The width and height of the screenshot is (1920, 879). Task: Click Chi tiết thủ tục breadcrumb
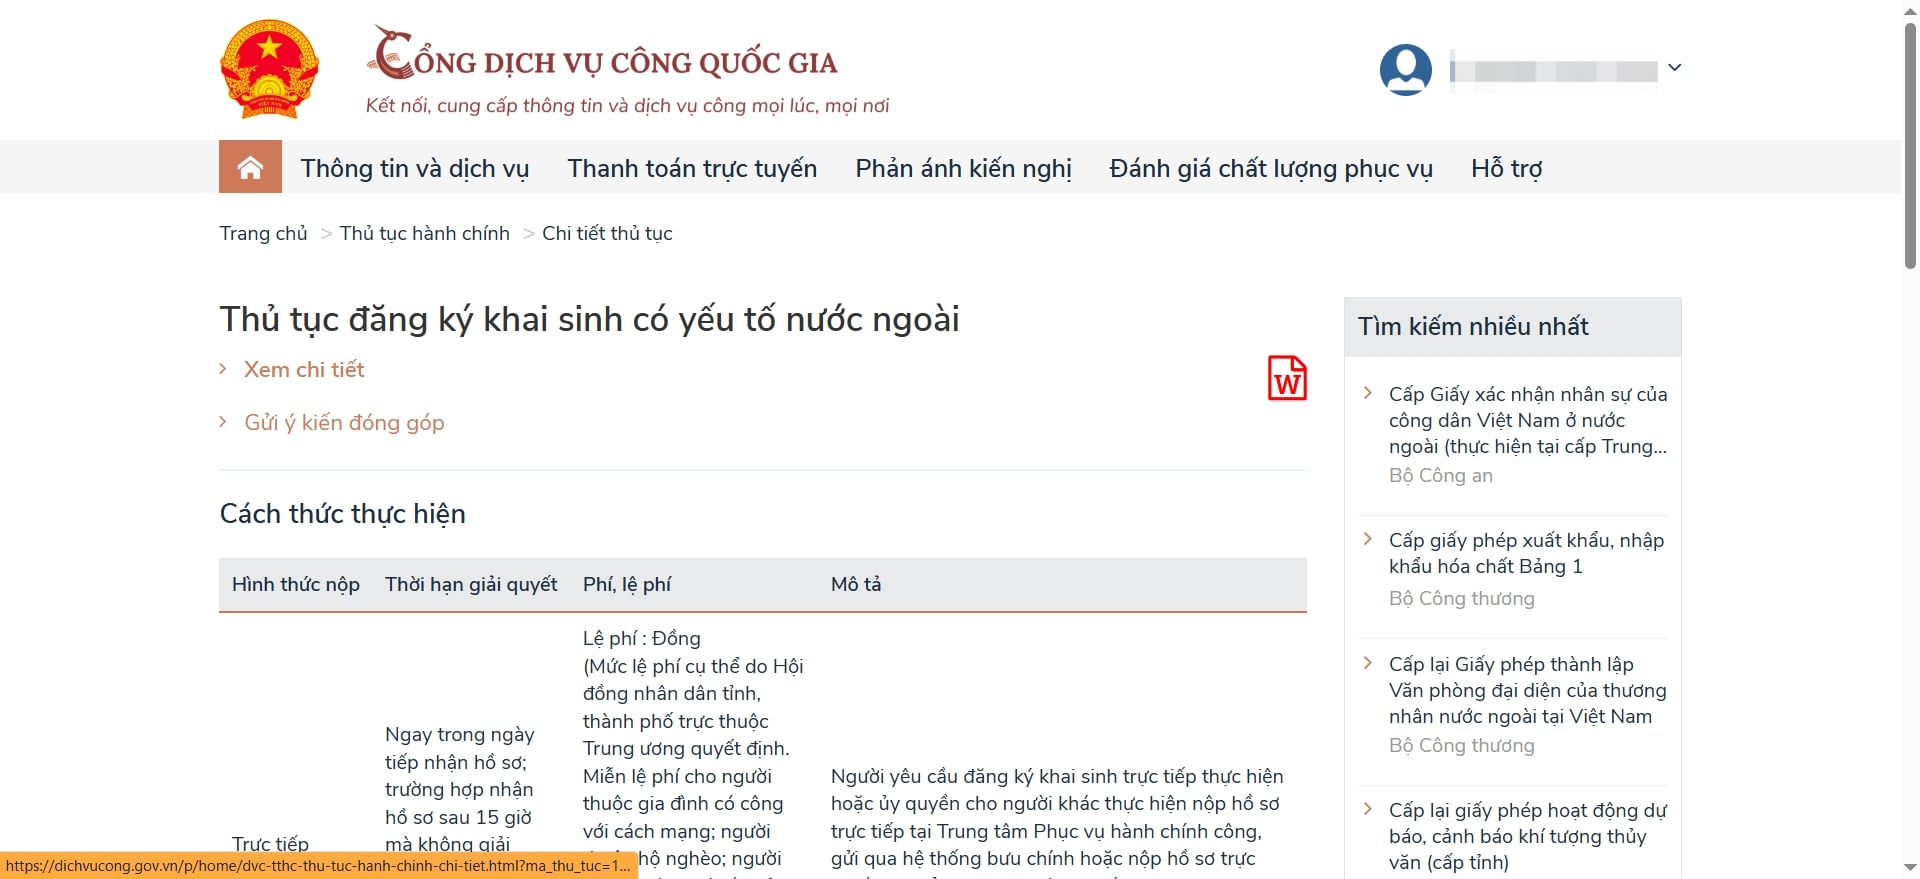[x=607, y=233]
